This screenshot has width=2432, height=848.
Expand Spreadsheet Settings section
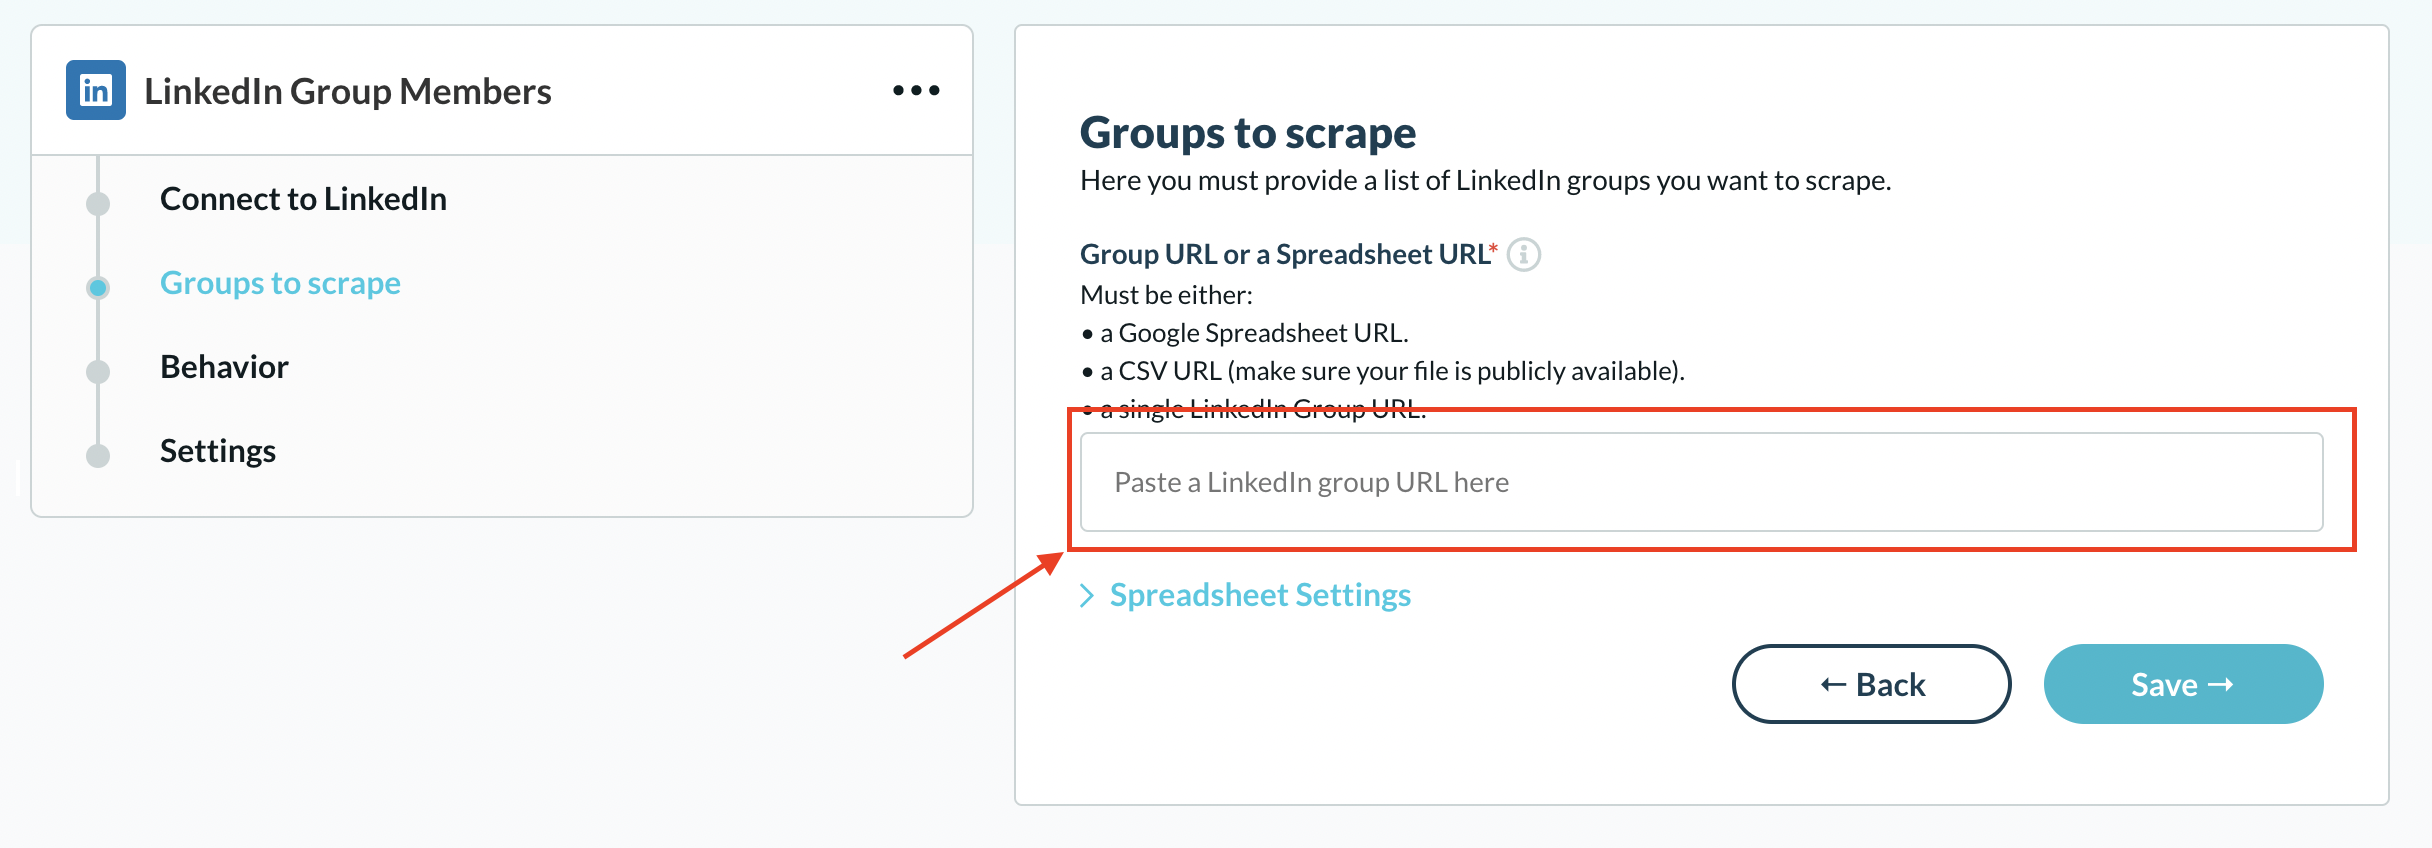click(x=1260, y=595)
